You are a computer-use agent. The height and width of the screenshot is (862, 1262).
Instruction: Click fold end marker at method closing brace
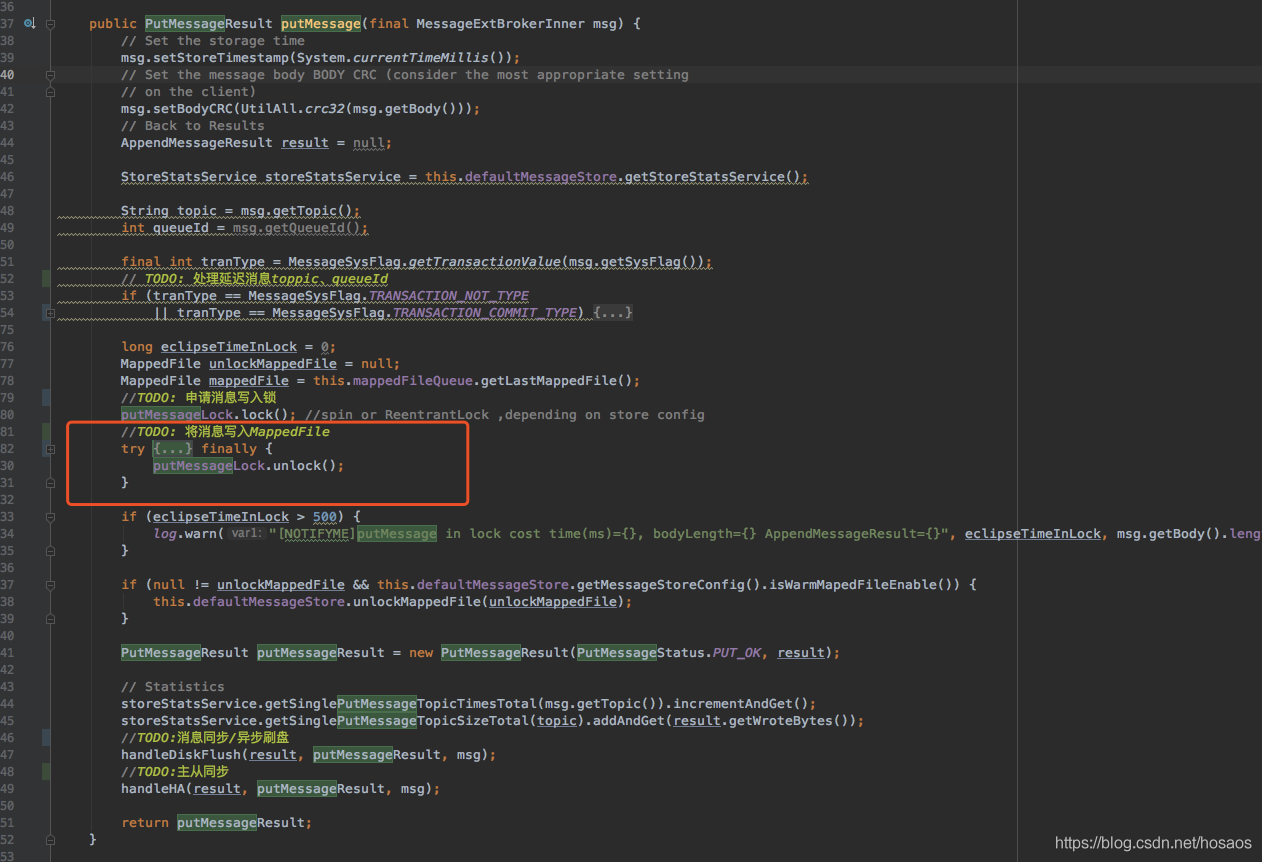(50, 840)
